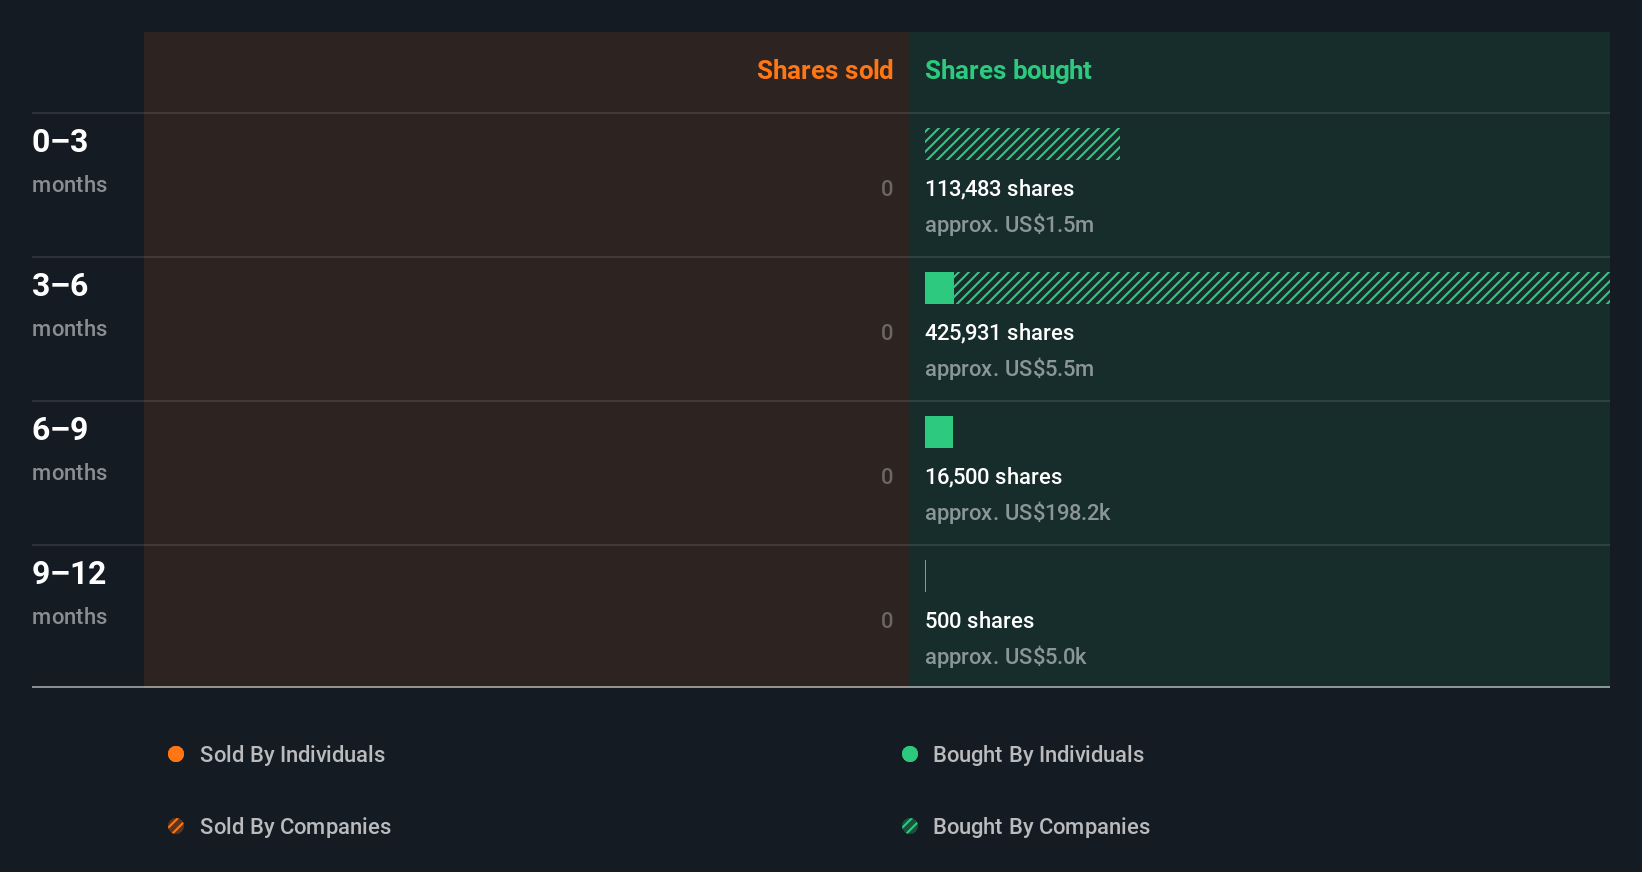Select the Bought By Companies legend label
The width and height of the screenshot is (1642, 872).
[1041, 826]
